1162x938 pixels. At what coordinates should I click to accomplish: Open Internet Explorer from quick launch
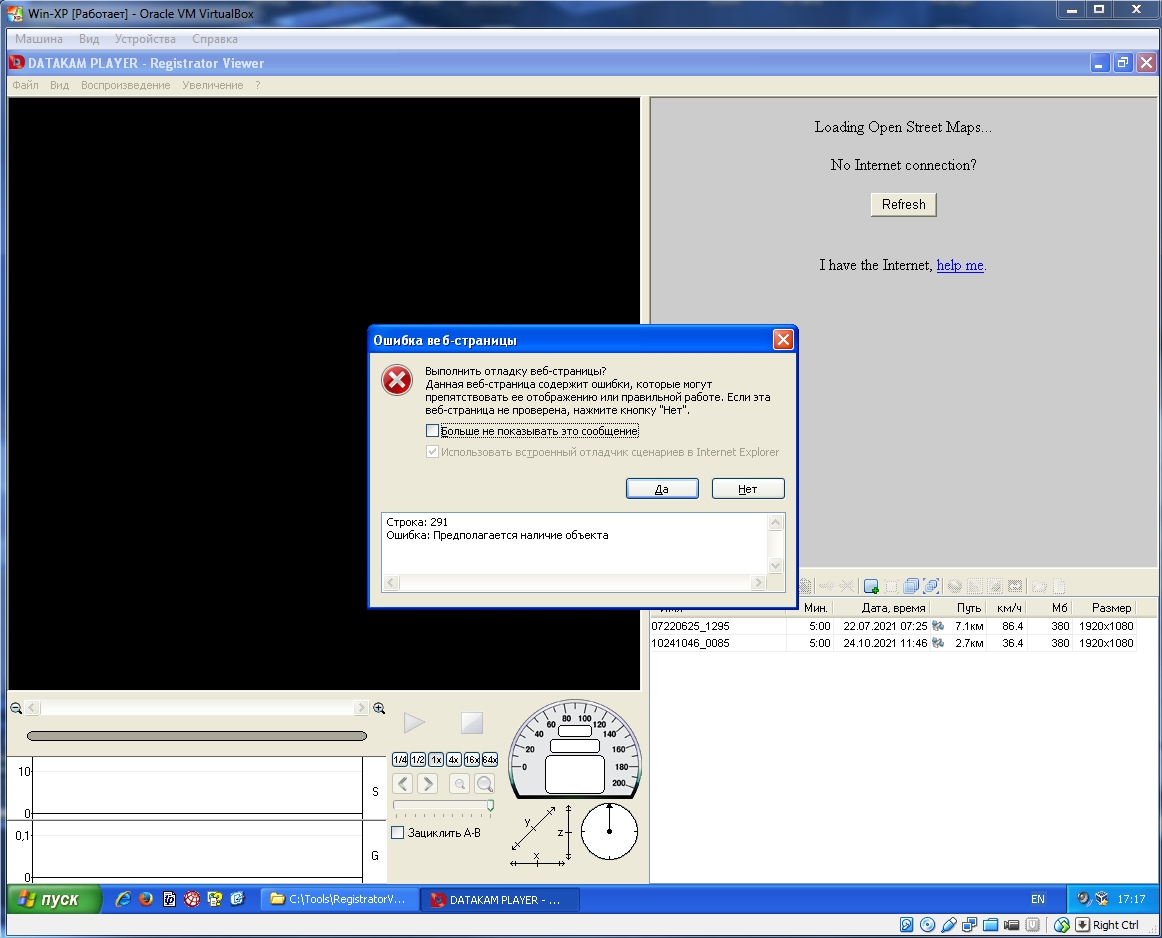(x=123, y=899)
